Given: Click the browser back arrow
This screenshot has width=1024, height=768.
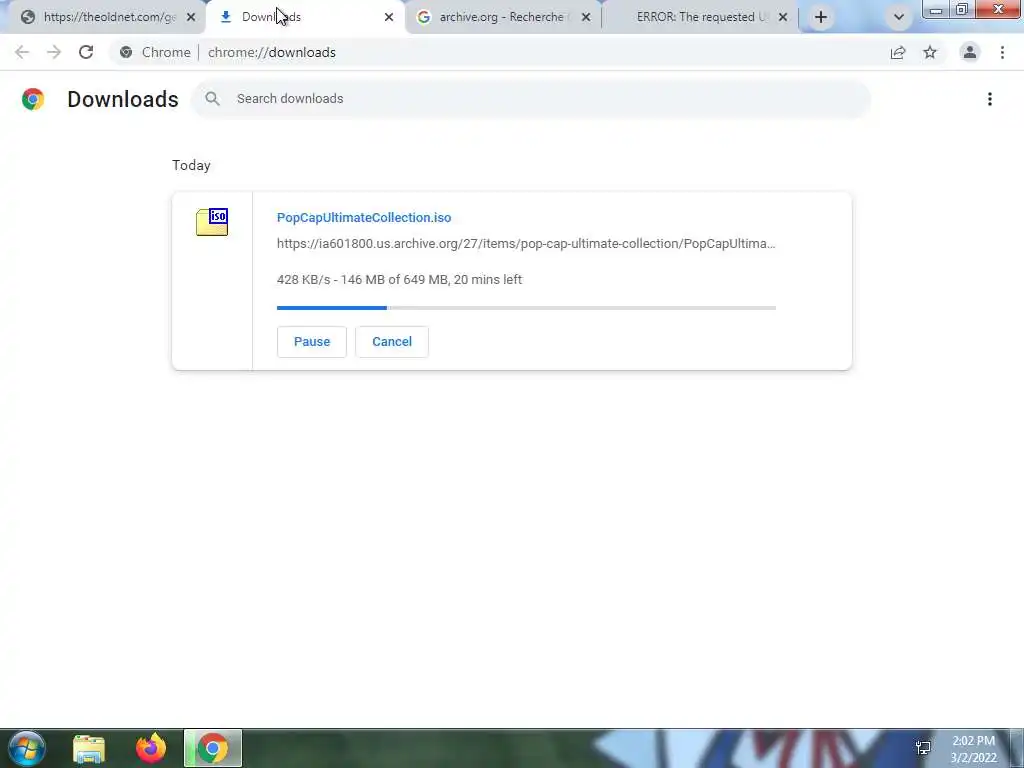Looking at the screenshot, I should (x=22, y=52).
